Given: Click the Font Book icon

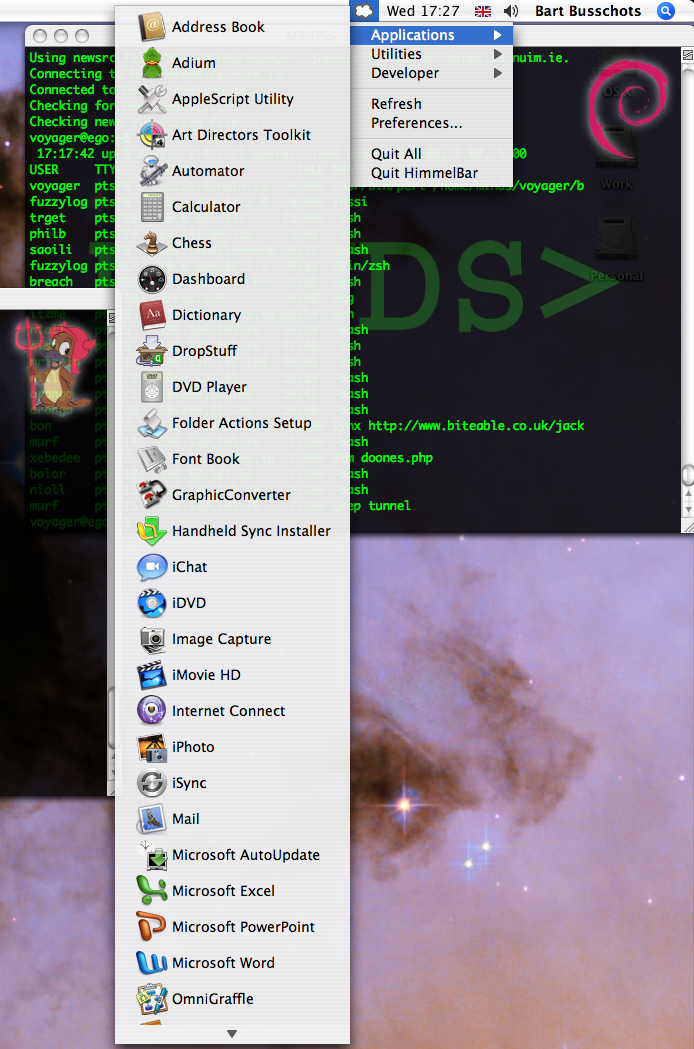Looking at the screenshot, I should (152, 460).
